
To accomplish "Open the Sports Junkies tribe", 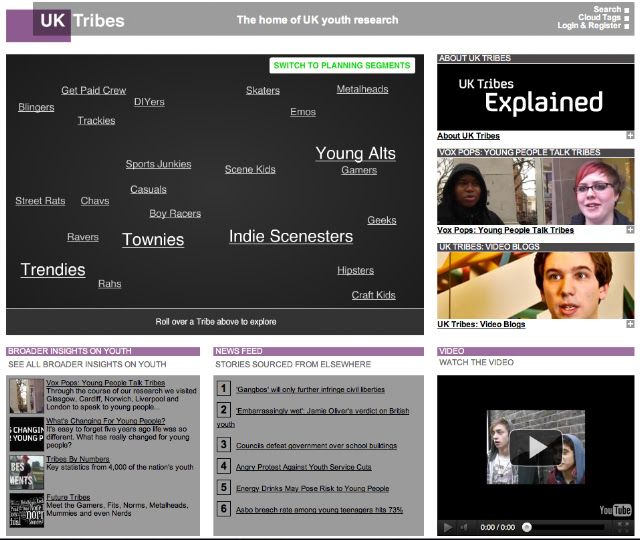I will [x=158, y=164].
